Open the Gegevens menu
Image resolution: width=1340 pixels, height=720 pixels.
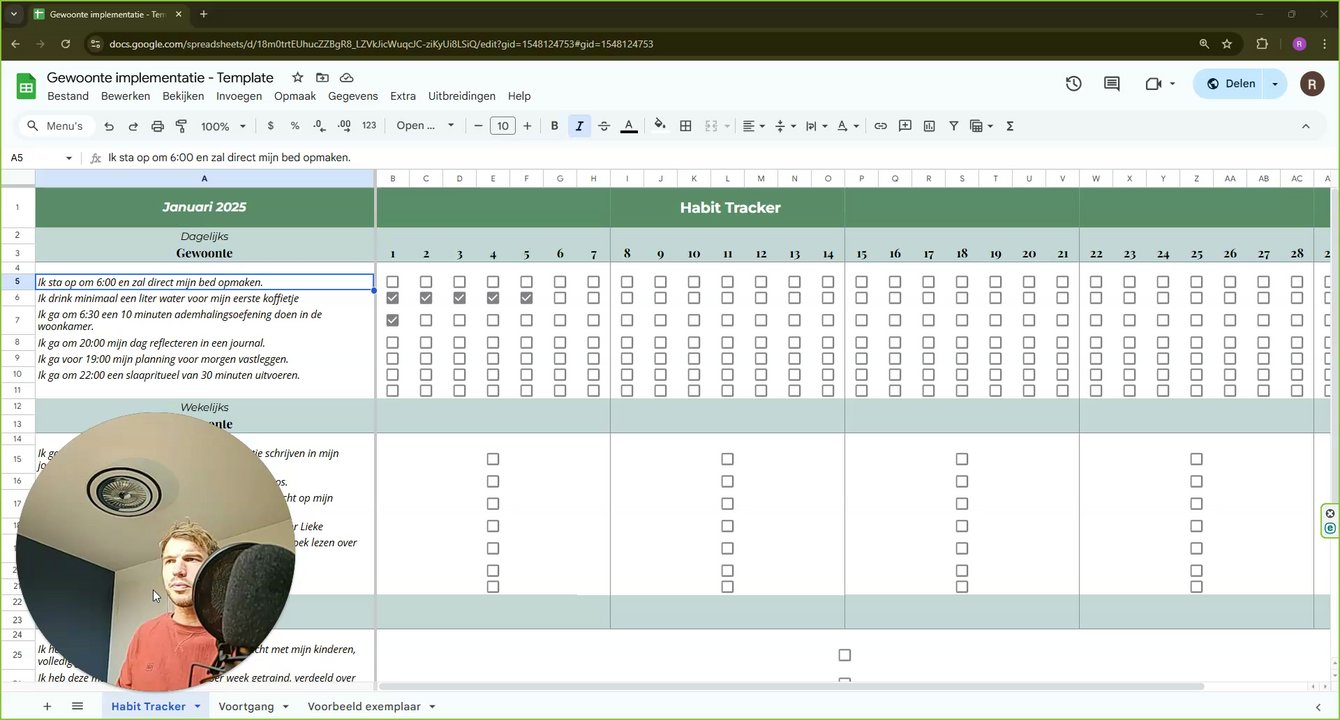(x=353, y=96)
